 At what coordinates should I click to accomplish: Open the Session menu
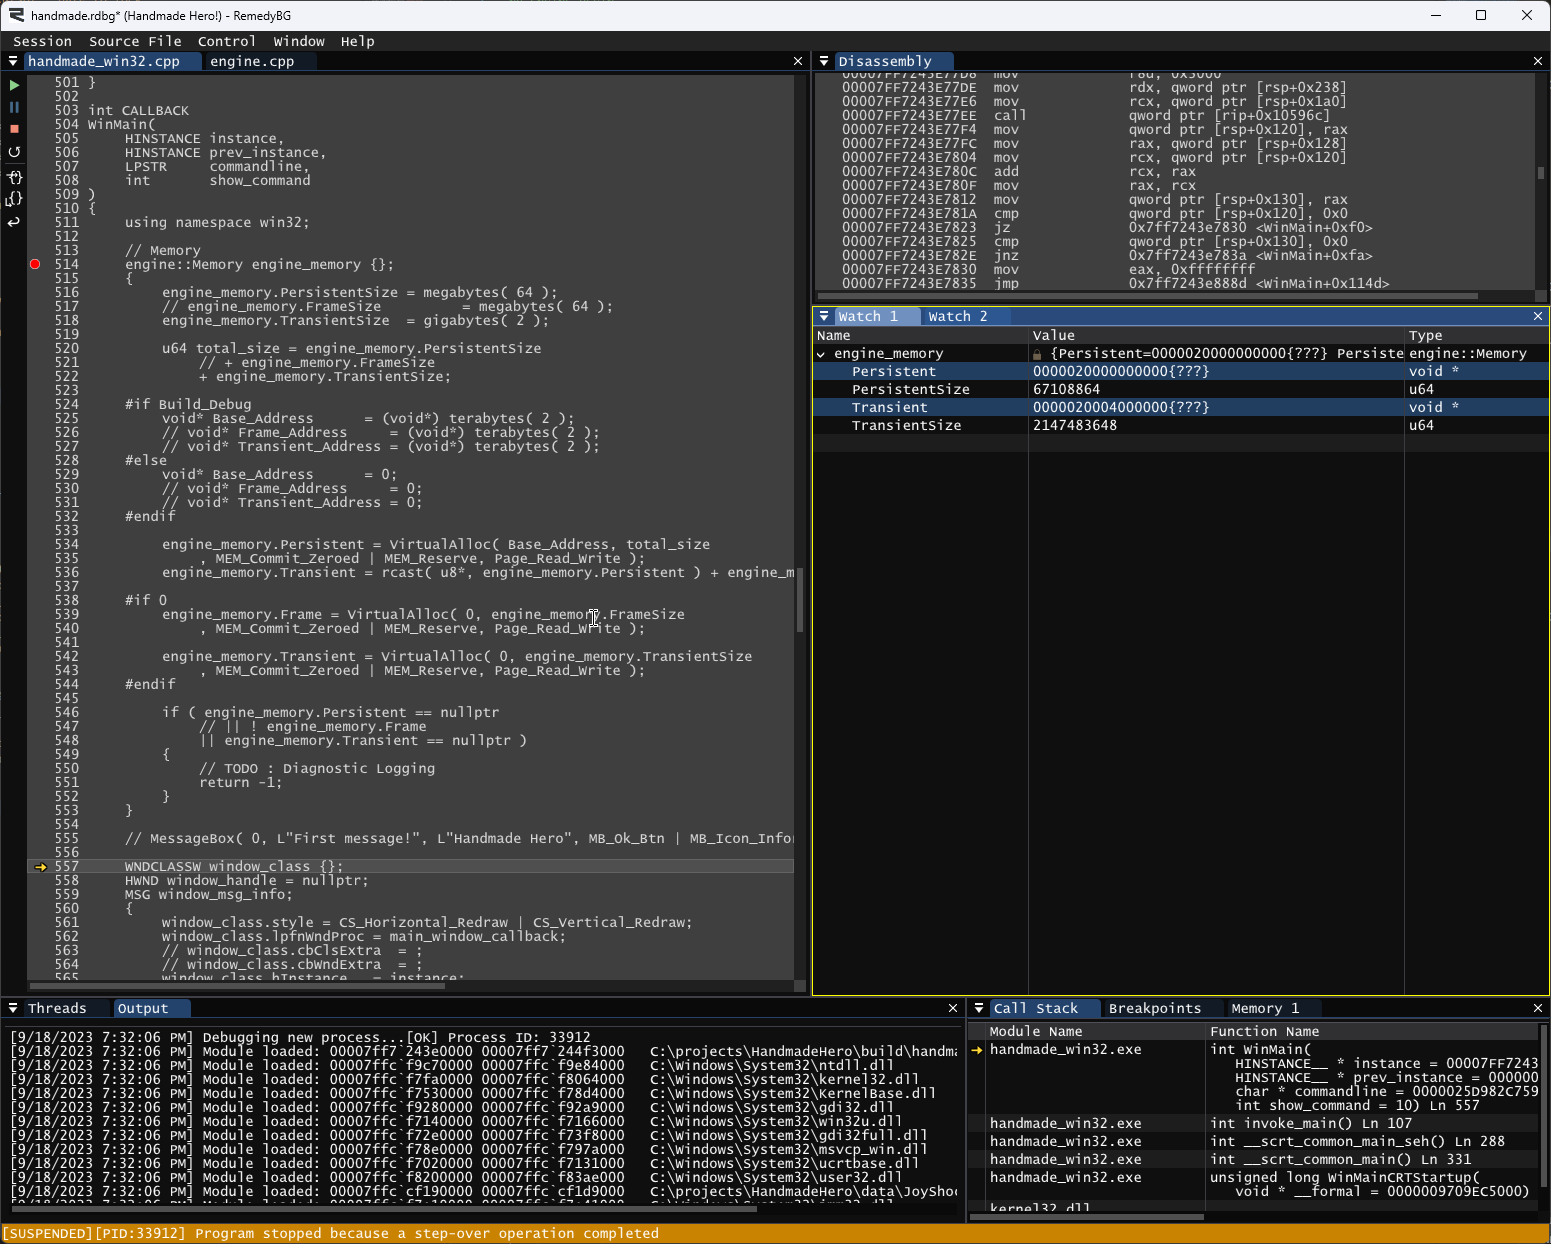pyautogui.click(x=42, y=41)
